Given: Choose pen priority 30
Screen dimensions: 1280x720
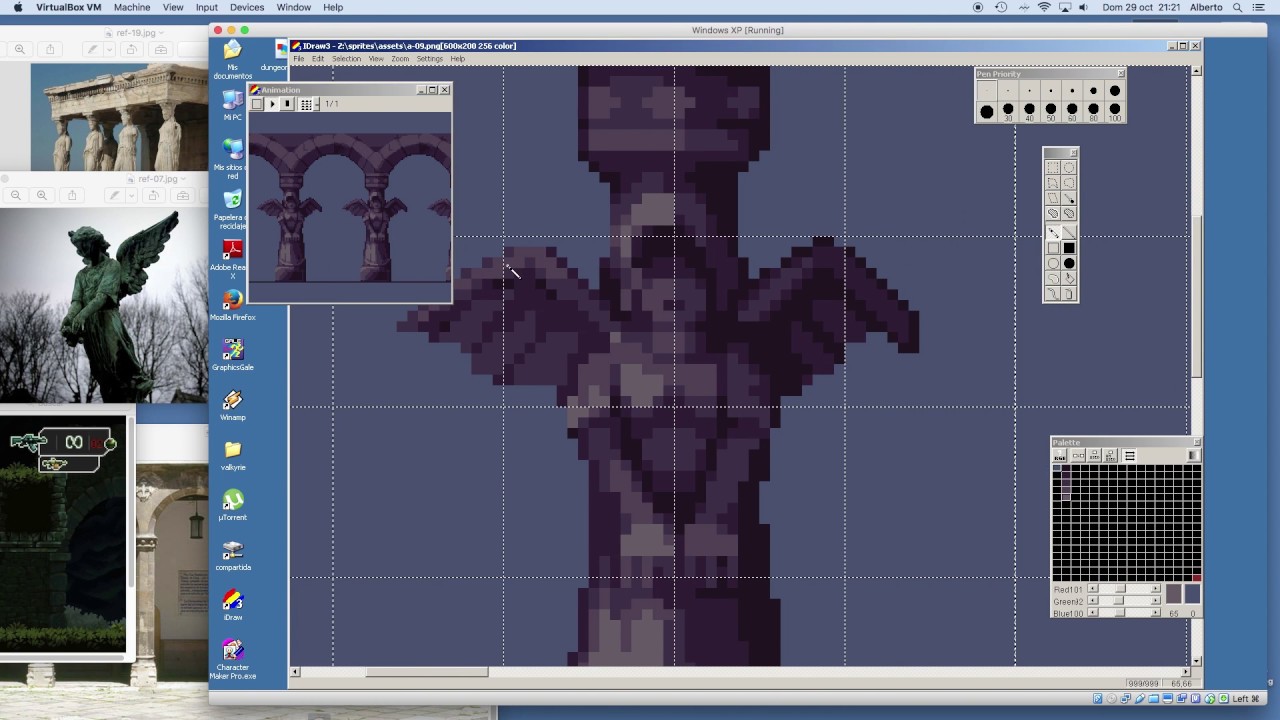Looking at the screenshot, I should pos(1008,111).
